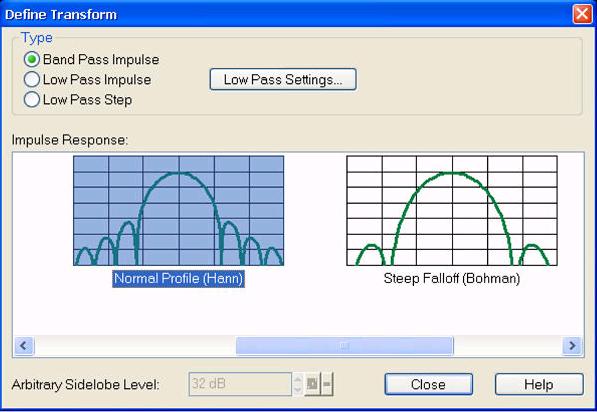Viewport: 597px width, 412px height.
Task: Click the minus icon next to sidelobe field
Action: tap(327, 384)
